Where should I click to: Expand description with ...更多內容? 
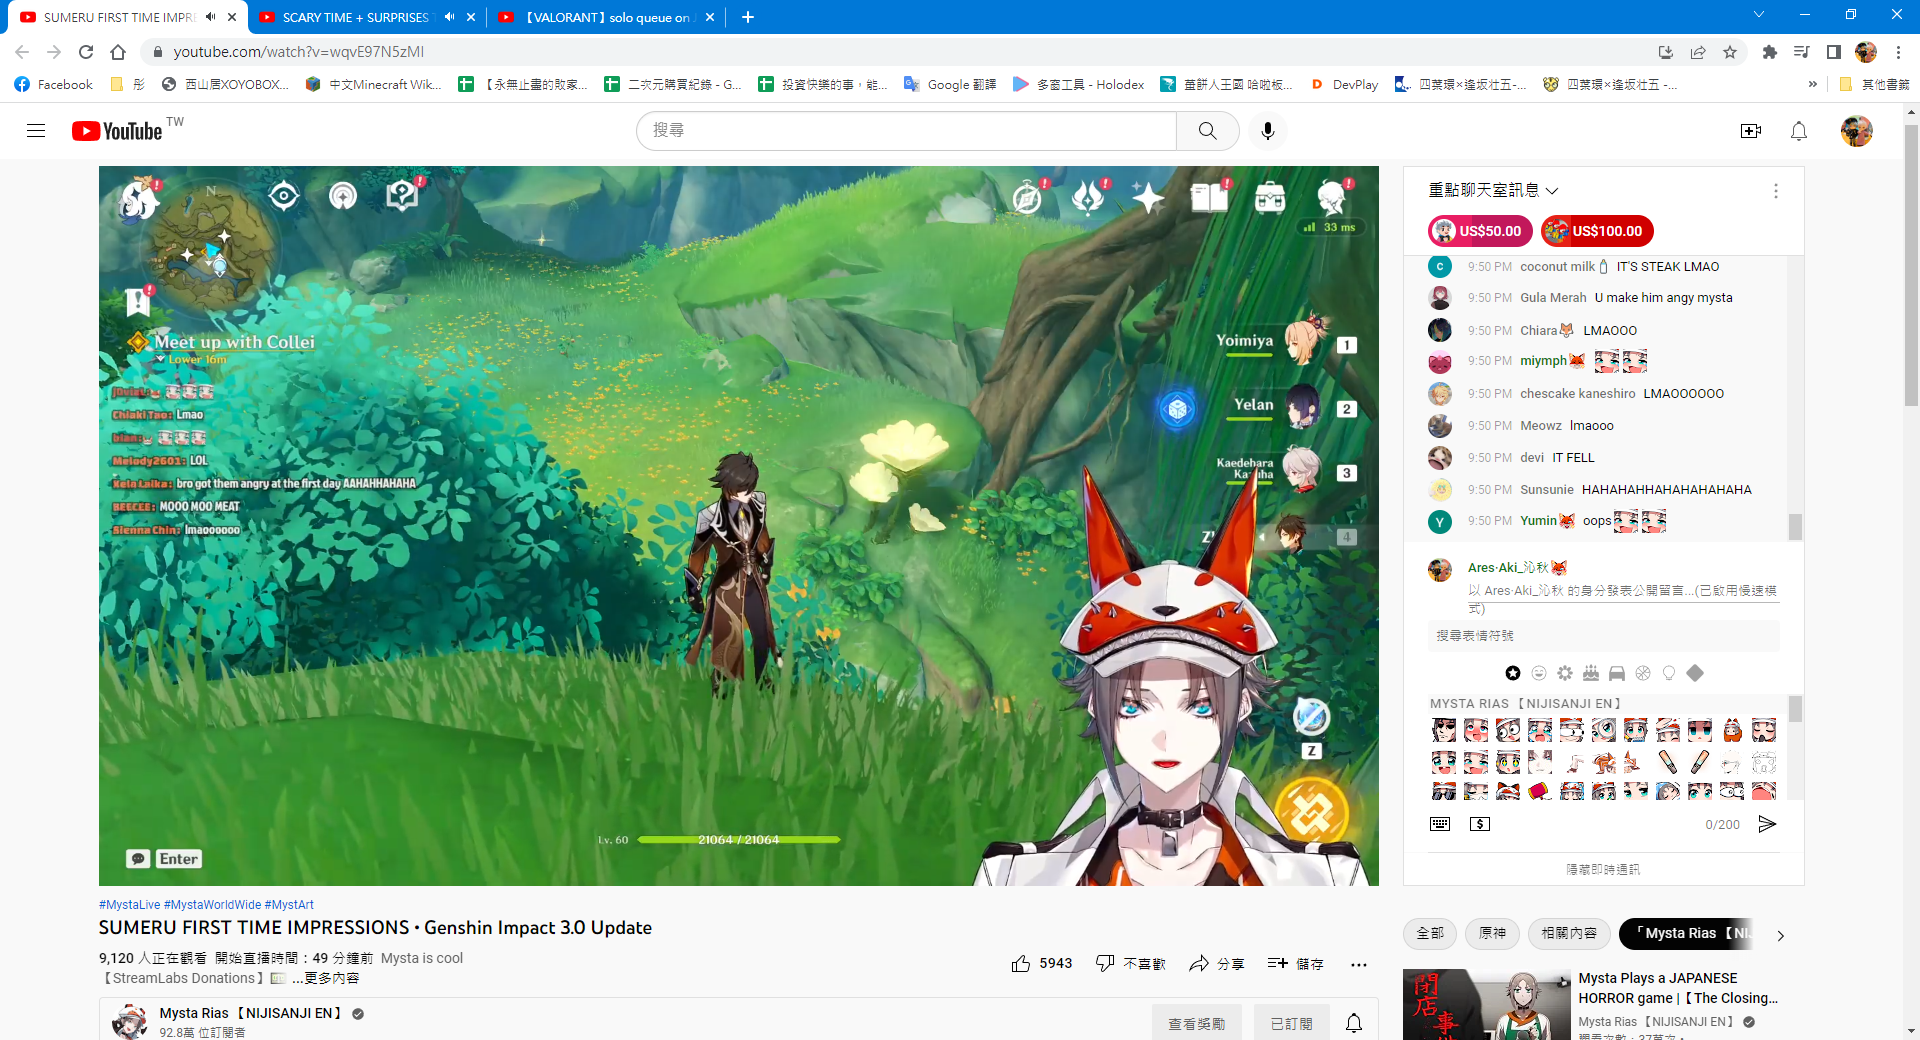click(x=326, y=978)
